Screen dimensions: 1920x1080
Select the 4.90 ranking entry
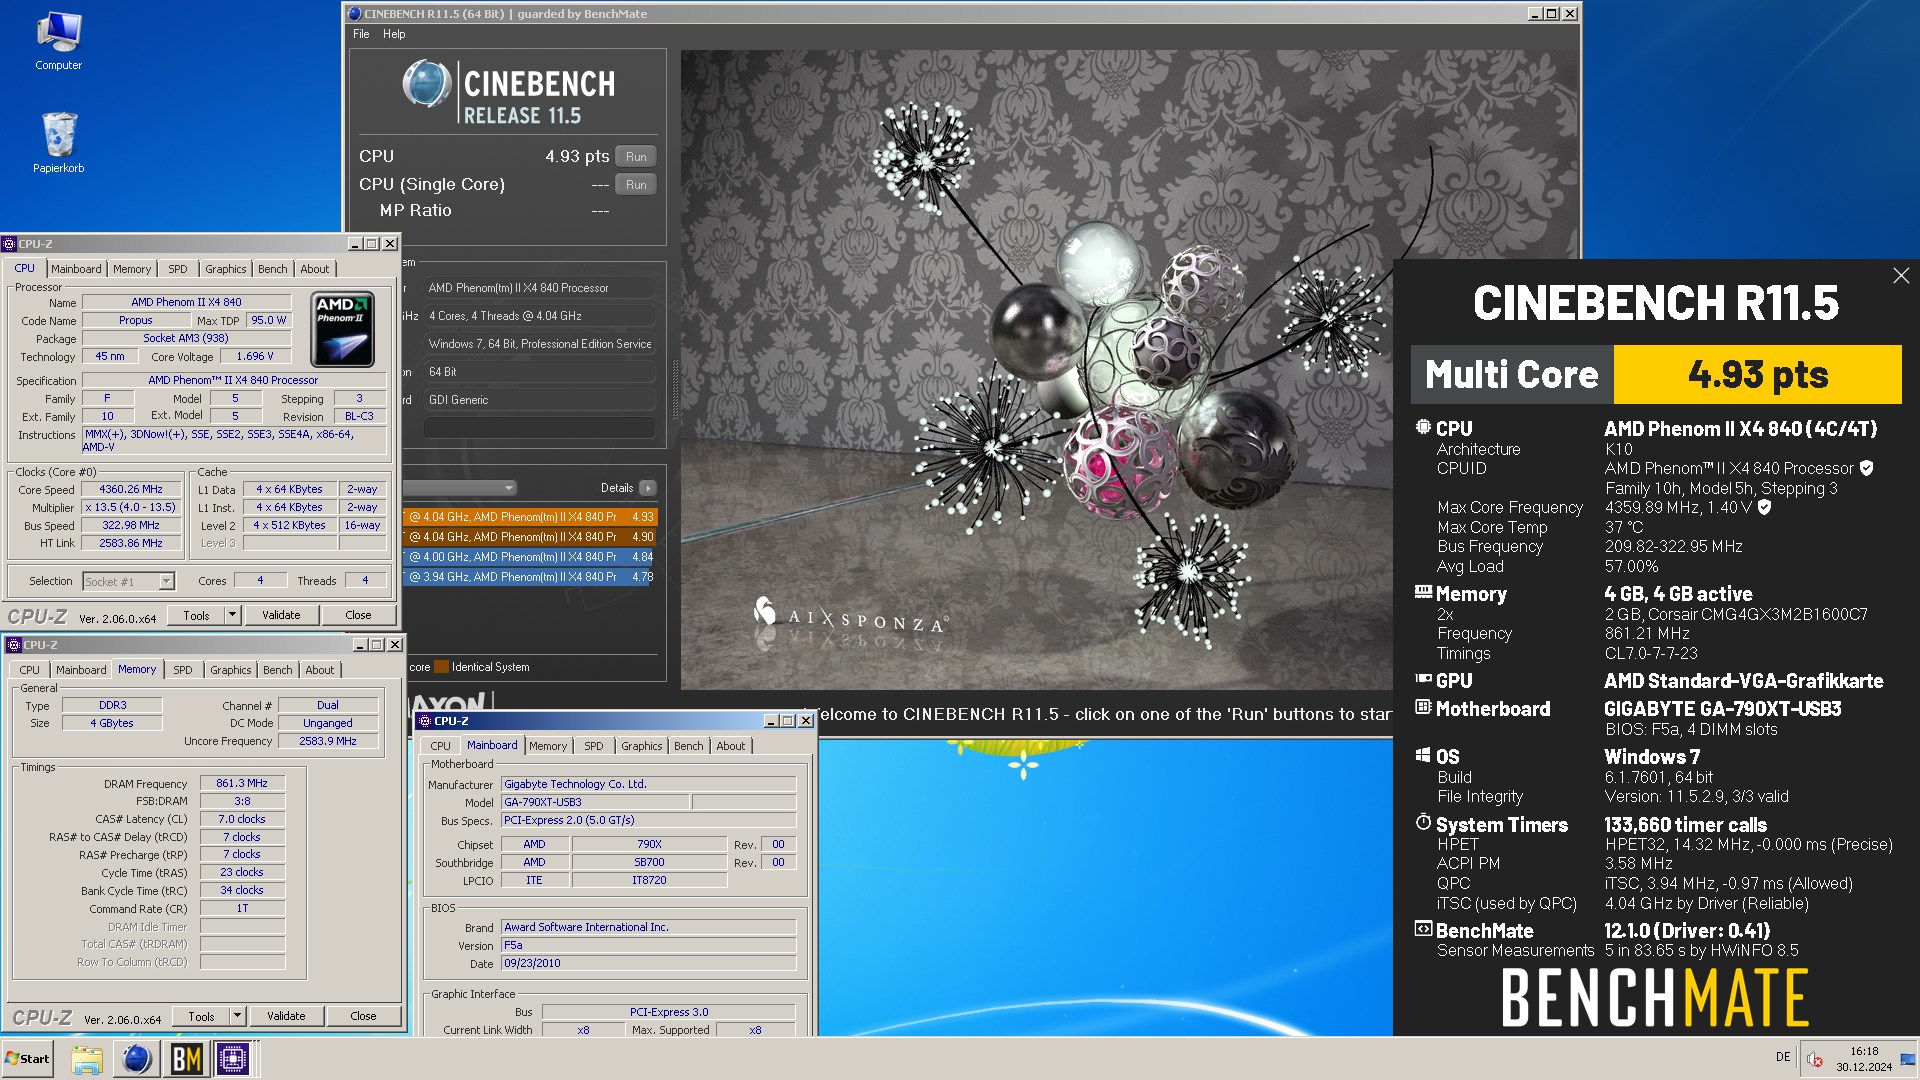pos(530,537)
